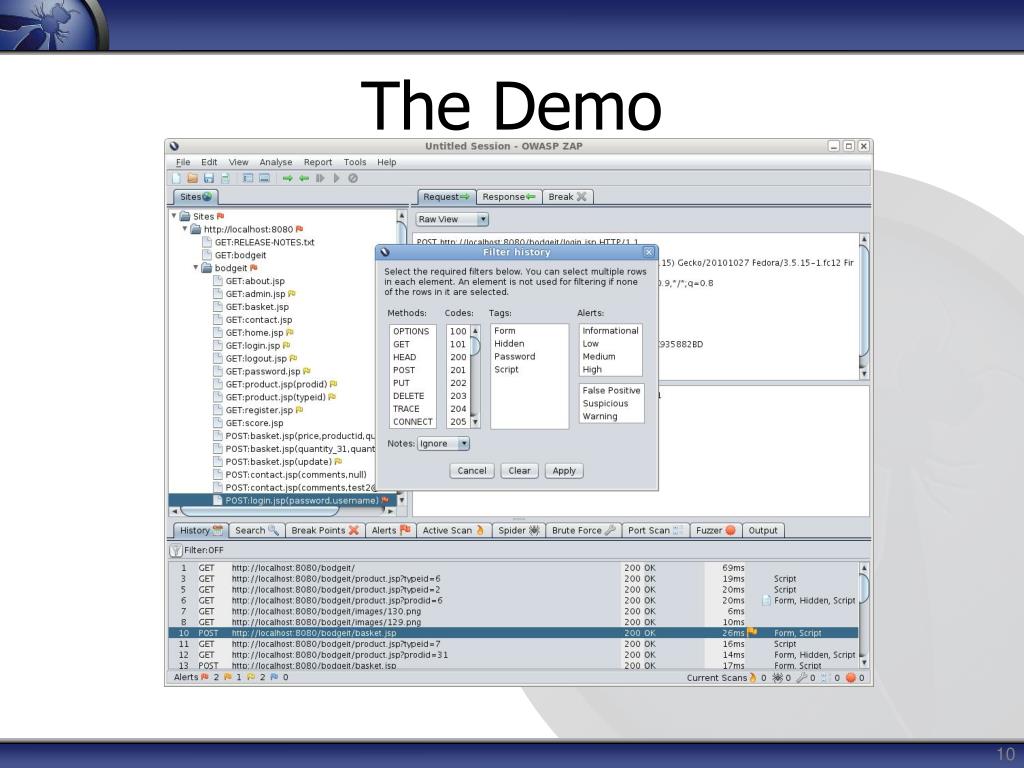The height and width of the screenshot is (768, 1024).
Task: Set break on all responses (left green arrow)
Action: 304,178
